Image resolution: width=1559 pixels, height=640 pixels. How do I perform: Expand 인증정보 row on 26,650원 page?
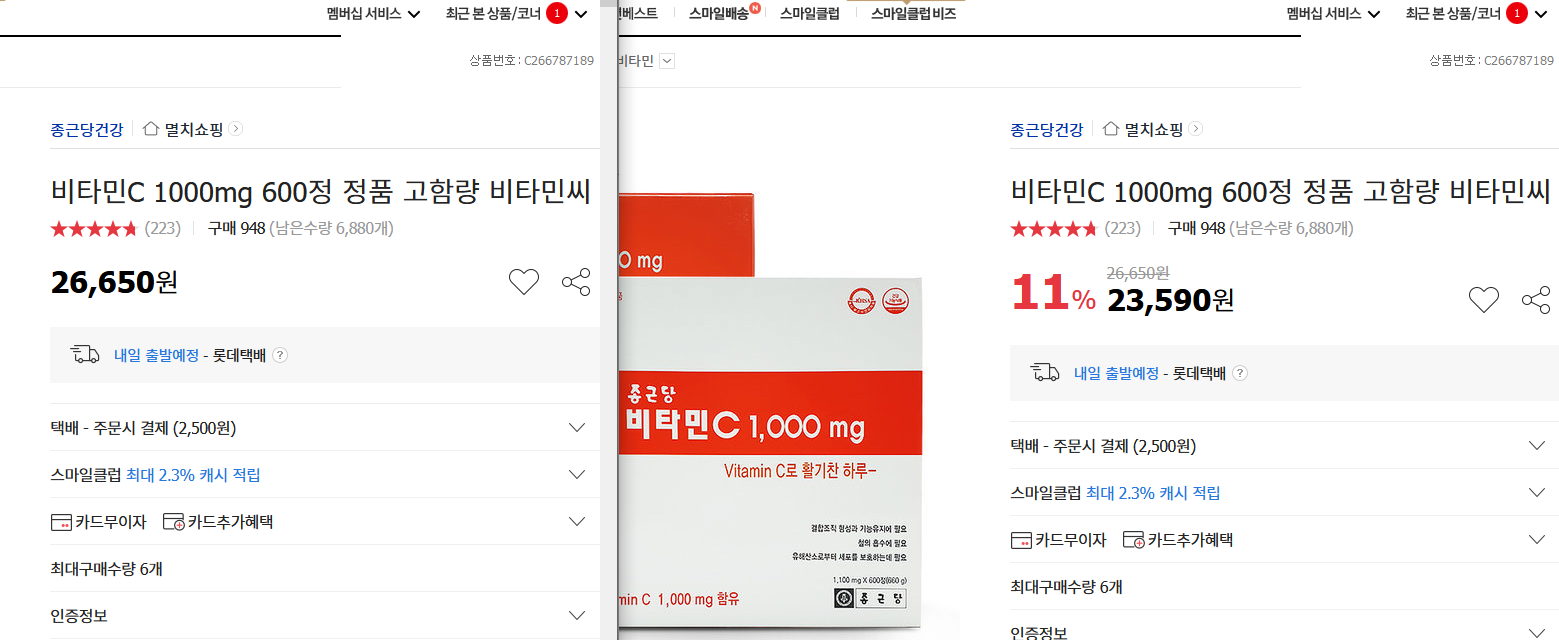click(x=577, y=615)
